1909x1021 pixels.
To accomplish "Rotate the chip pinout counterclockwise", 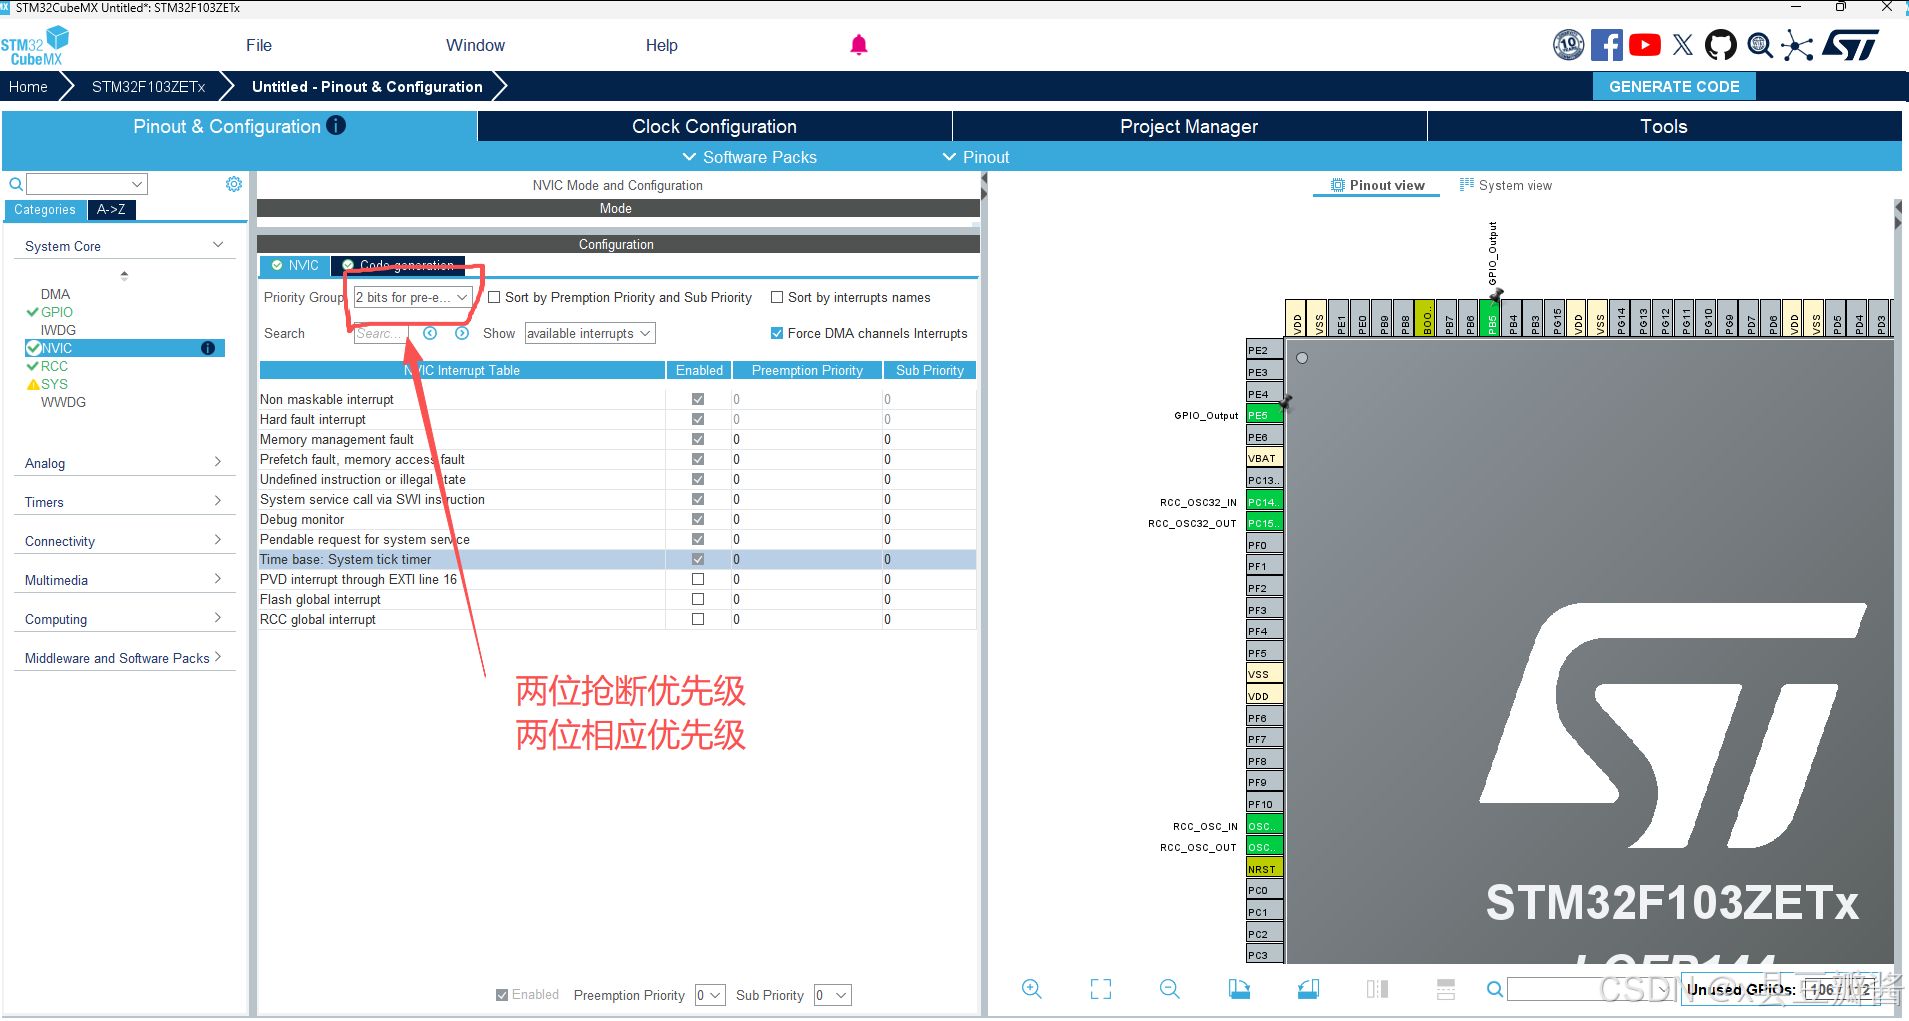I will point(1308,989).
